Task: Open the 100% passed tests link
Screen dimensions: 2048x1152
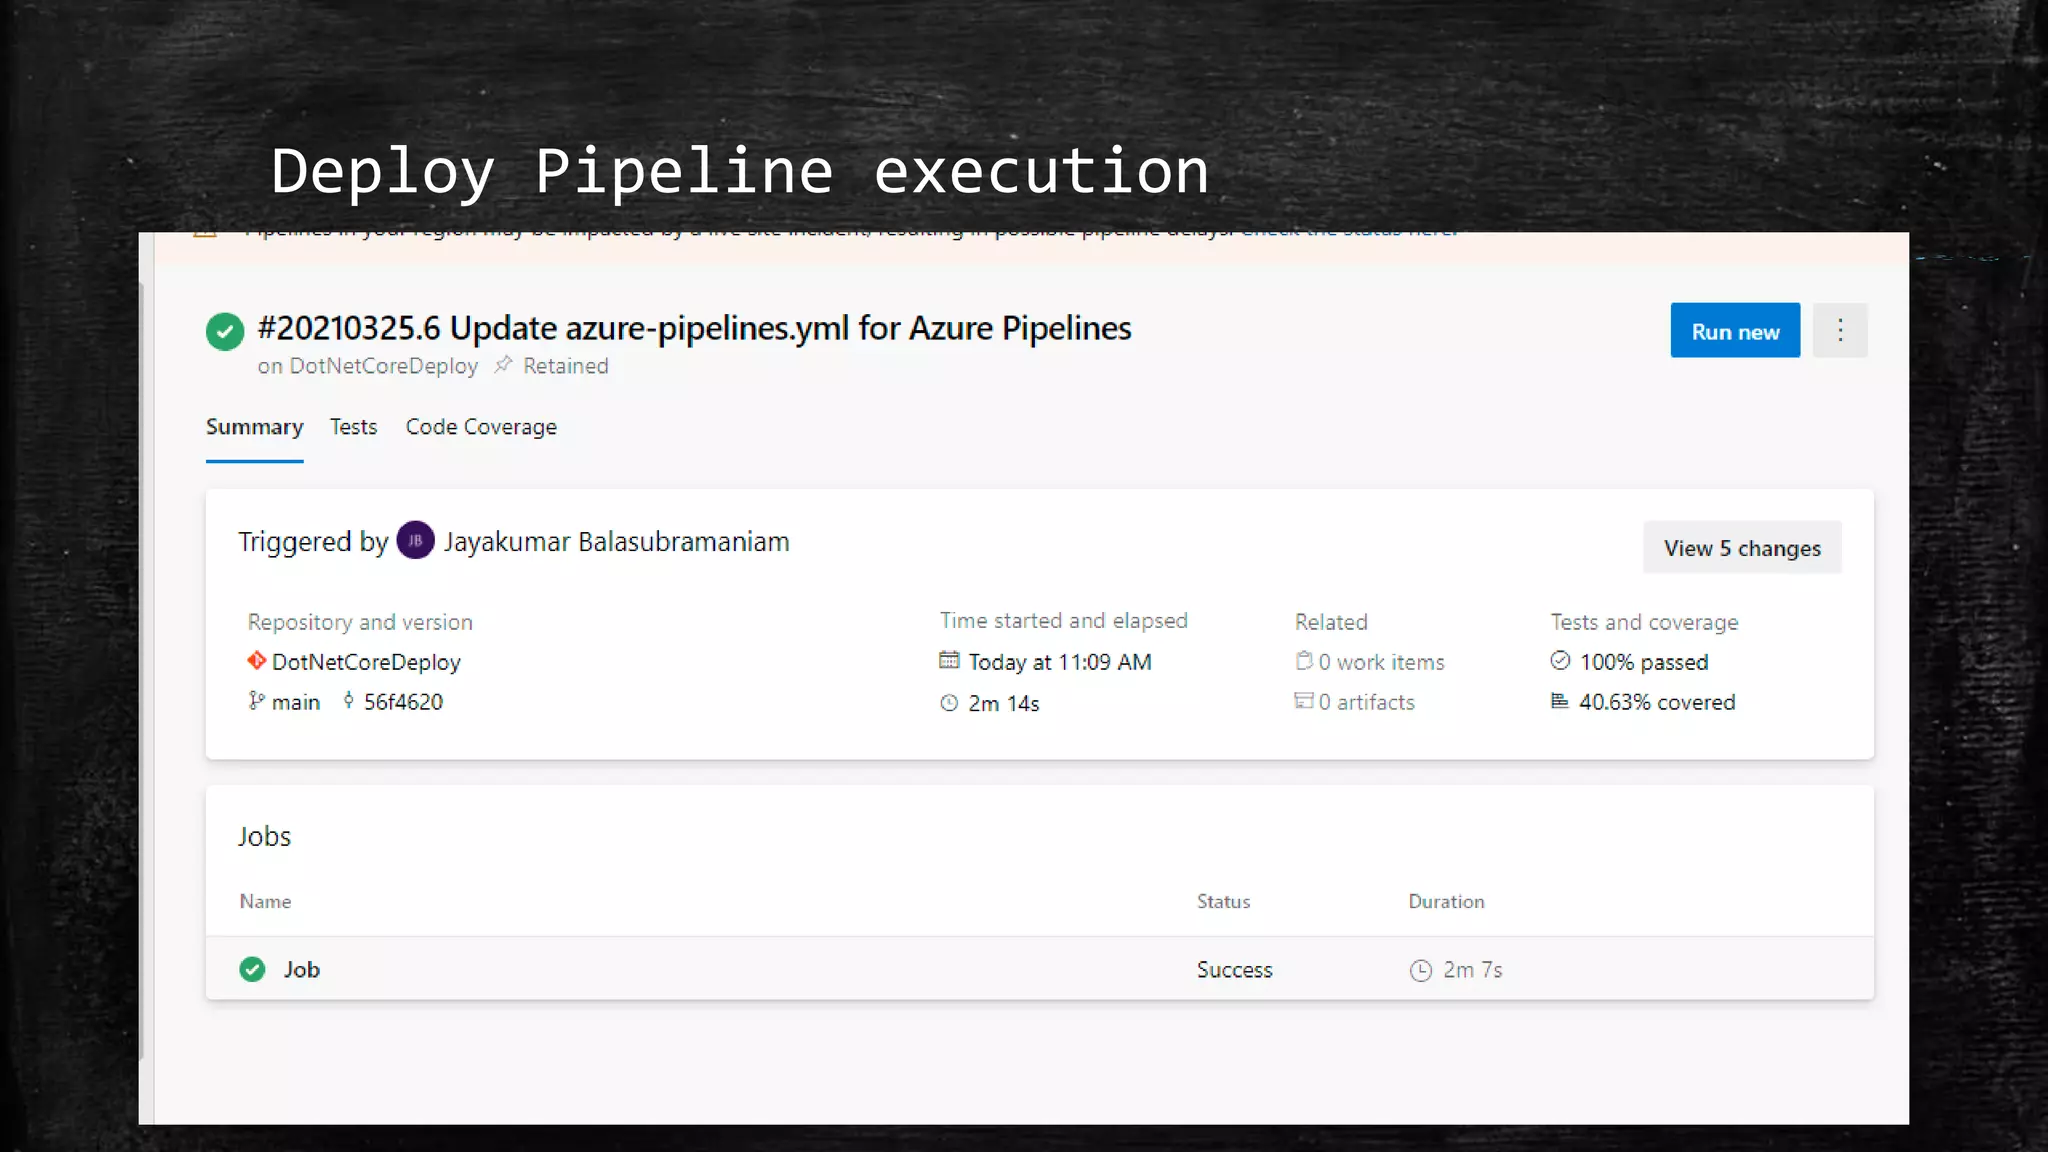Action: (x=1644, y=662)
